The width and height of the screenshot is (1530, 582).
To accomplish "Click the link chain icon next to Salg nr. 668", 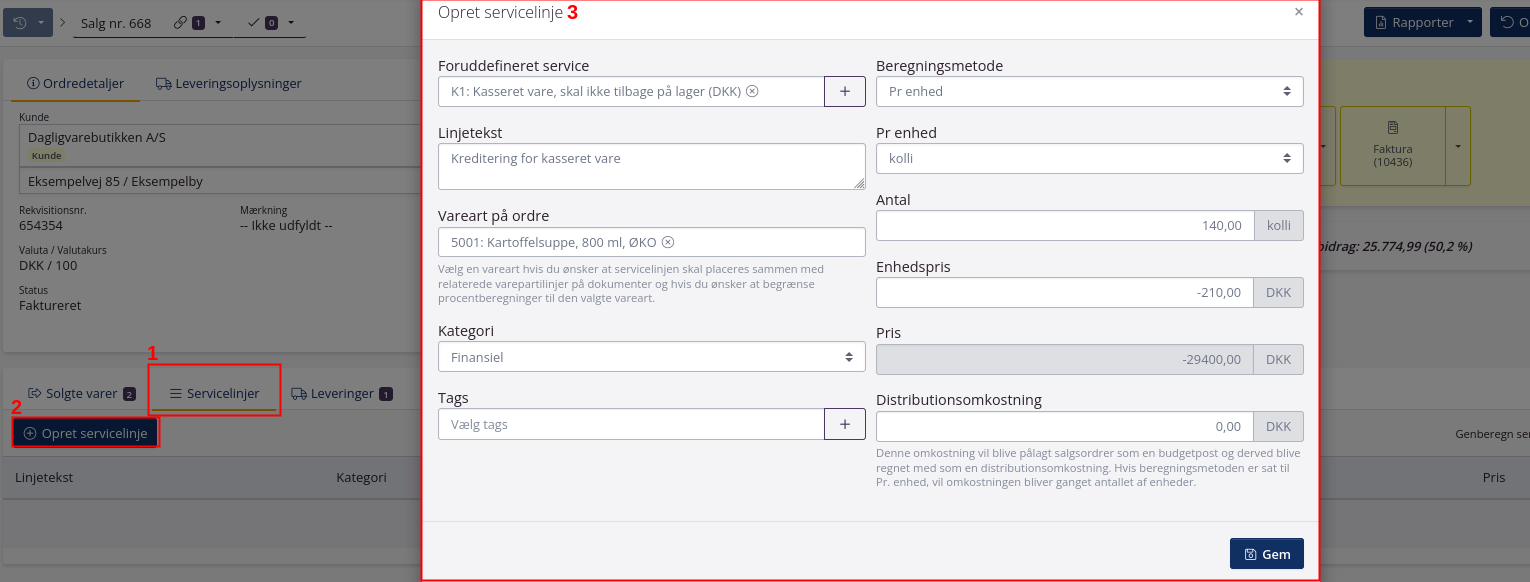I will (180, 22).
